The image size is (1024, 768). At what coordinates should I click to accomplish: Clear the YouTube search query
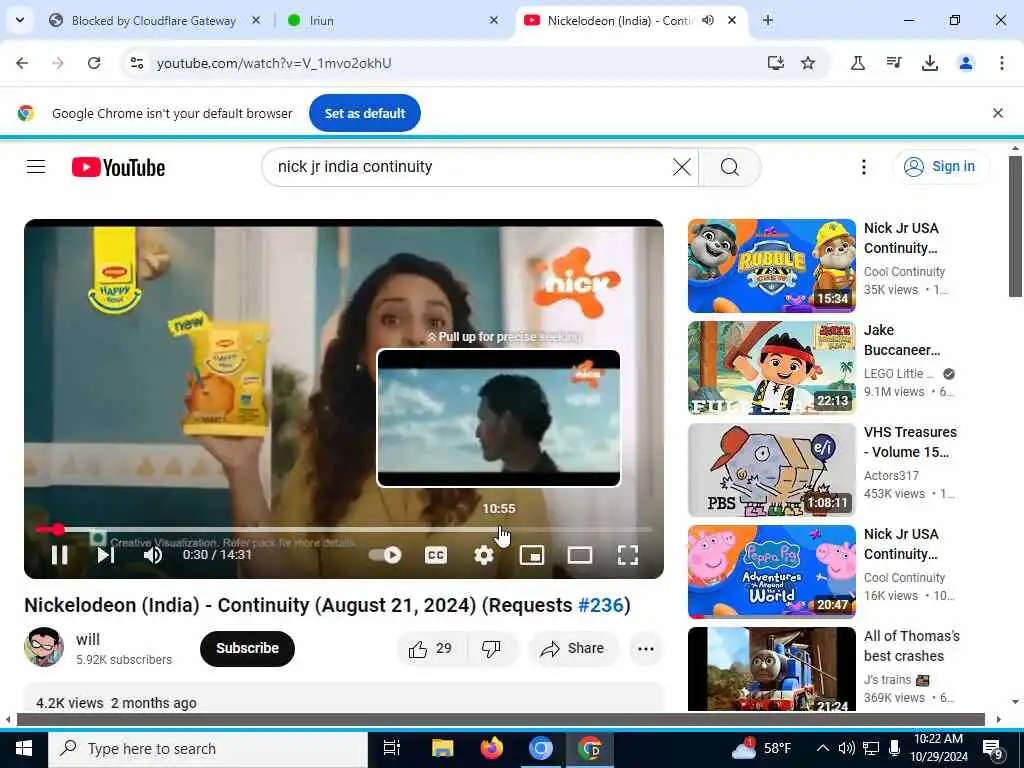coord(681,167)
